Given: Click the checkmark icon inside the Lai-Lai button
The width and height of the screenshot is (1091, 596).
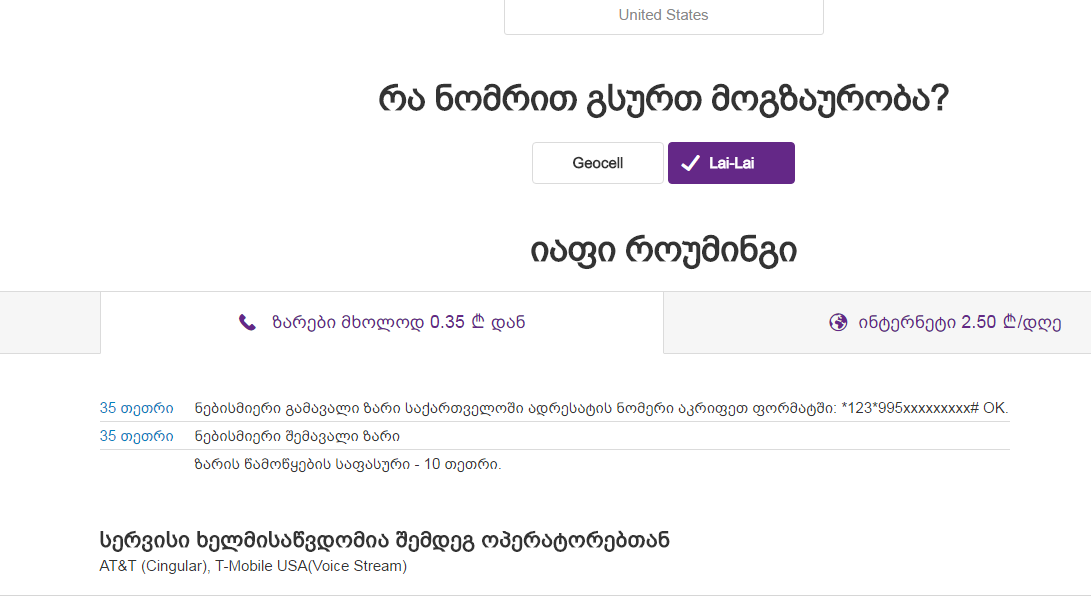Looking at the screenshot, I should pyautogui.click(x=691, y=162).
